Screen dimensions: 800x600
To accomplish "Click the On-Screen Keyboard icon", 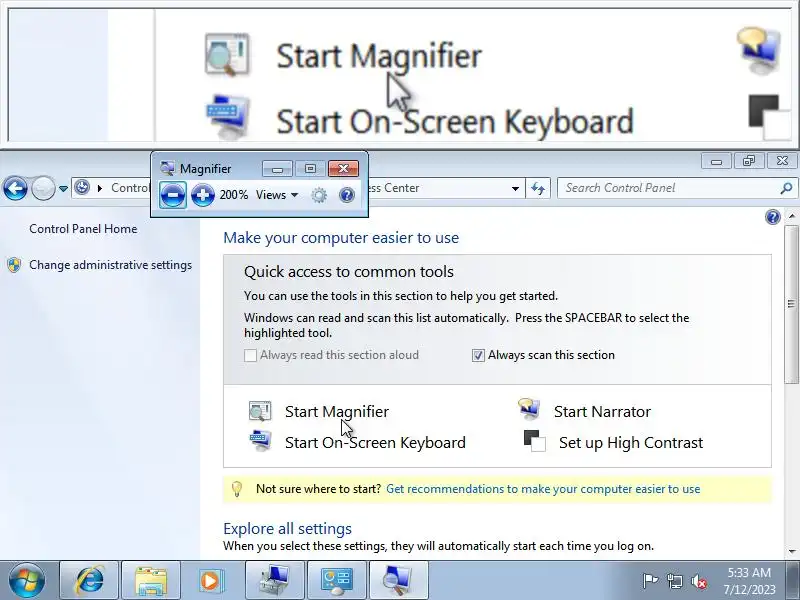I will click(260, 441).
